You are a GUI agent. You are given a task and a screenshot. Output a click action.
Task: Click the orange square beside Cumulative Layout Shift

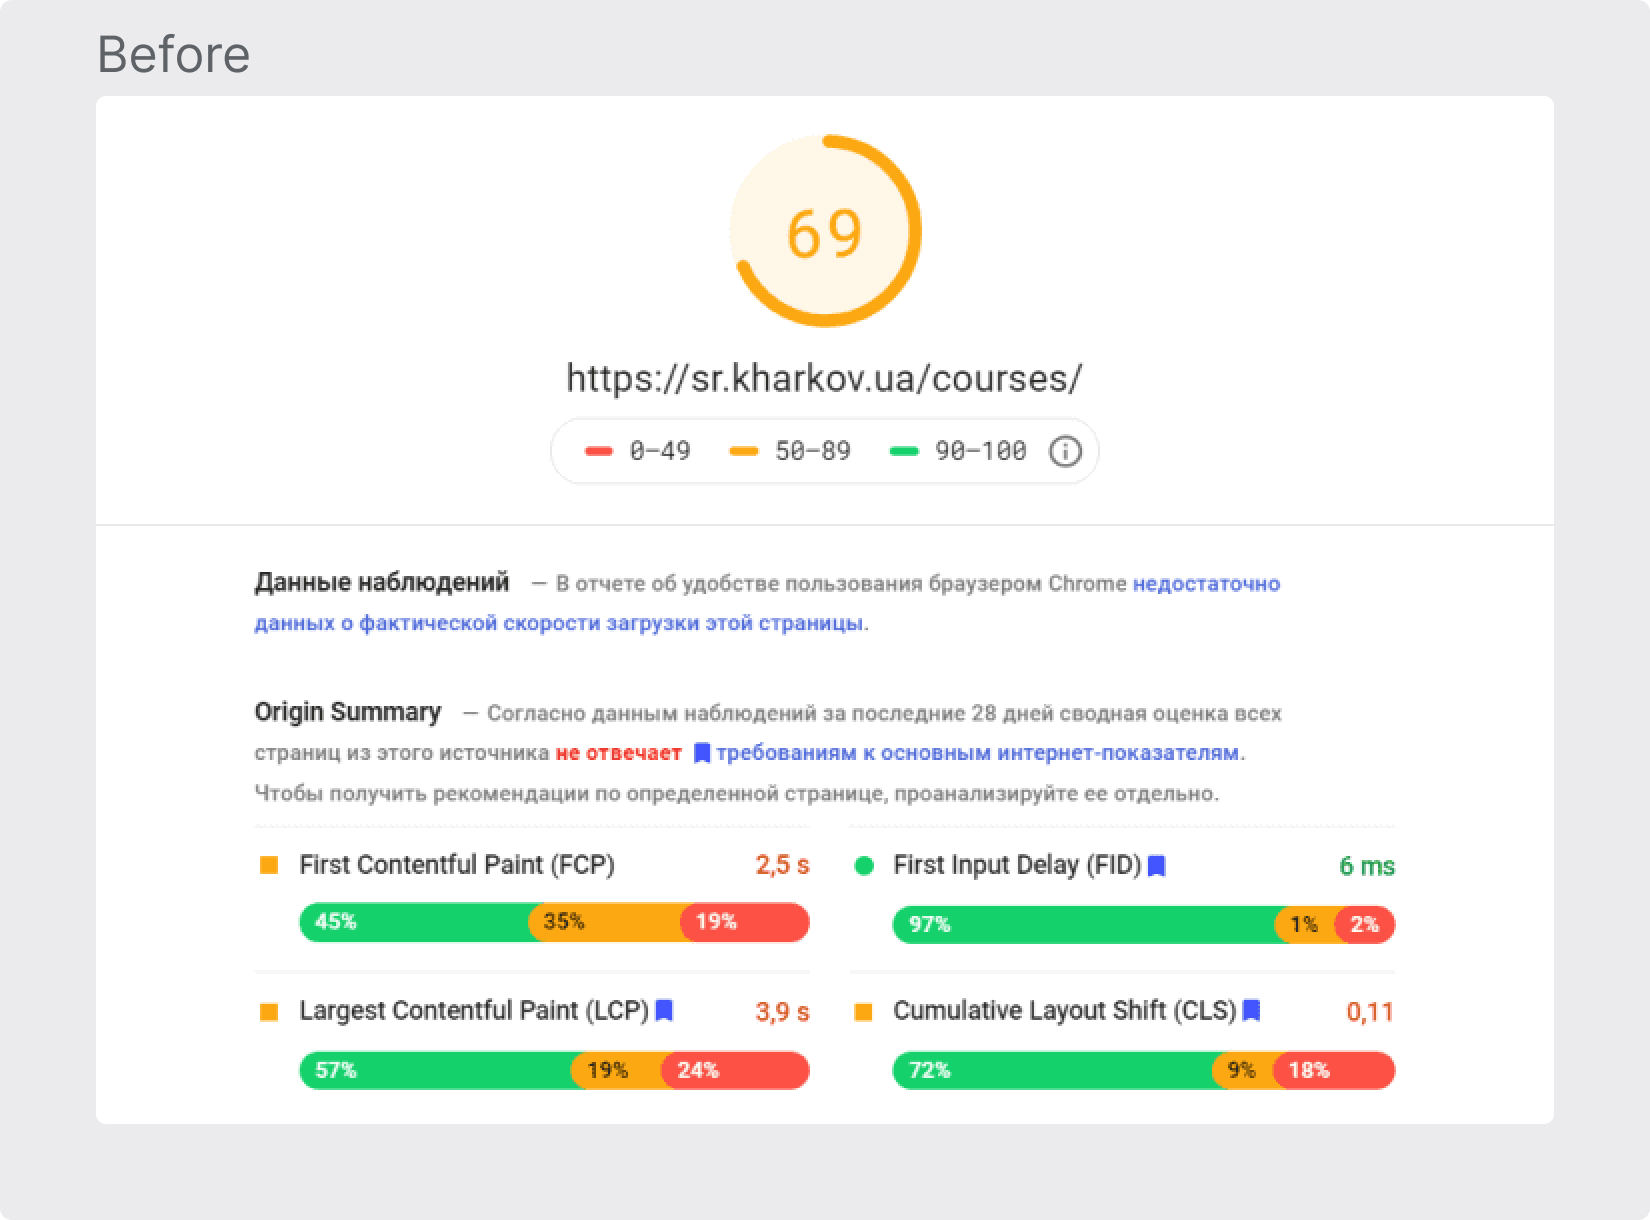[863, 1012]
